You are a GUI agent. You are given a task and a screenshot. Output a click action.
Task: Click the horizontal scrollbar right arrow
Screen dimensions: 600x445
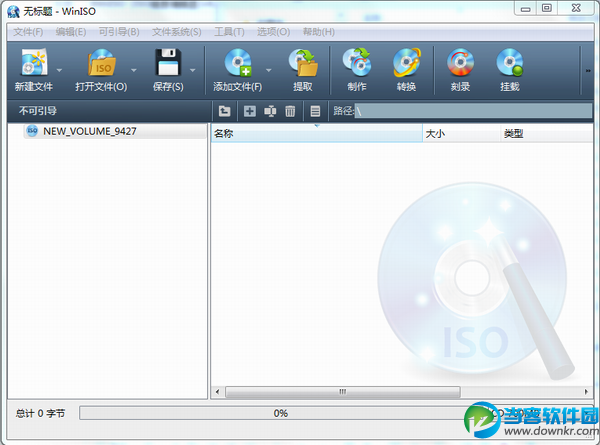tap(586, 391)
